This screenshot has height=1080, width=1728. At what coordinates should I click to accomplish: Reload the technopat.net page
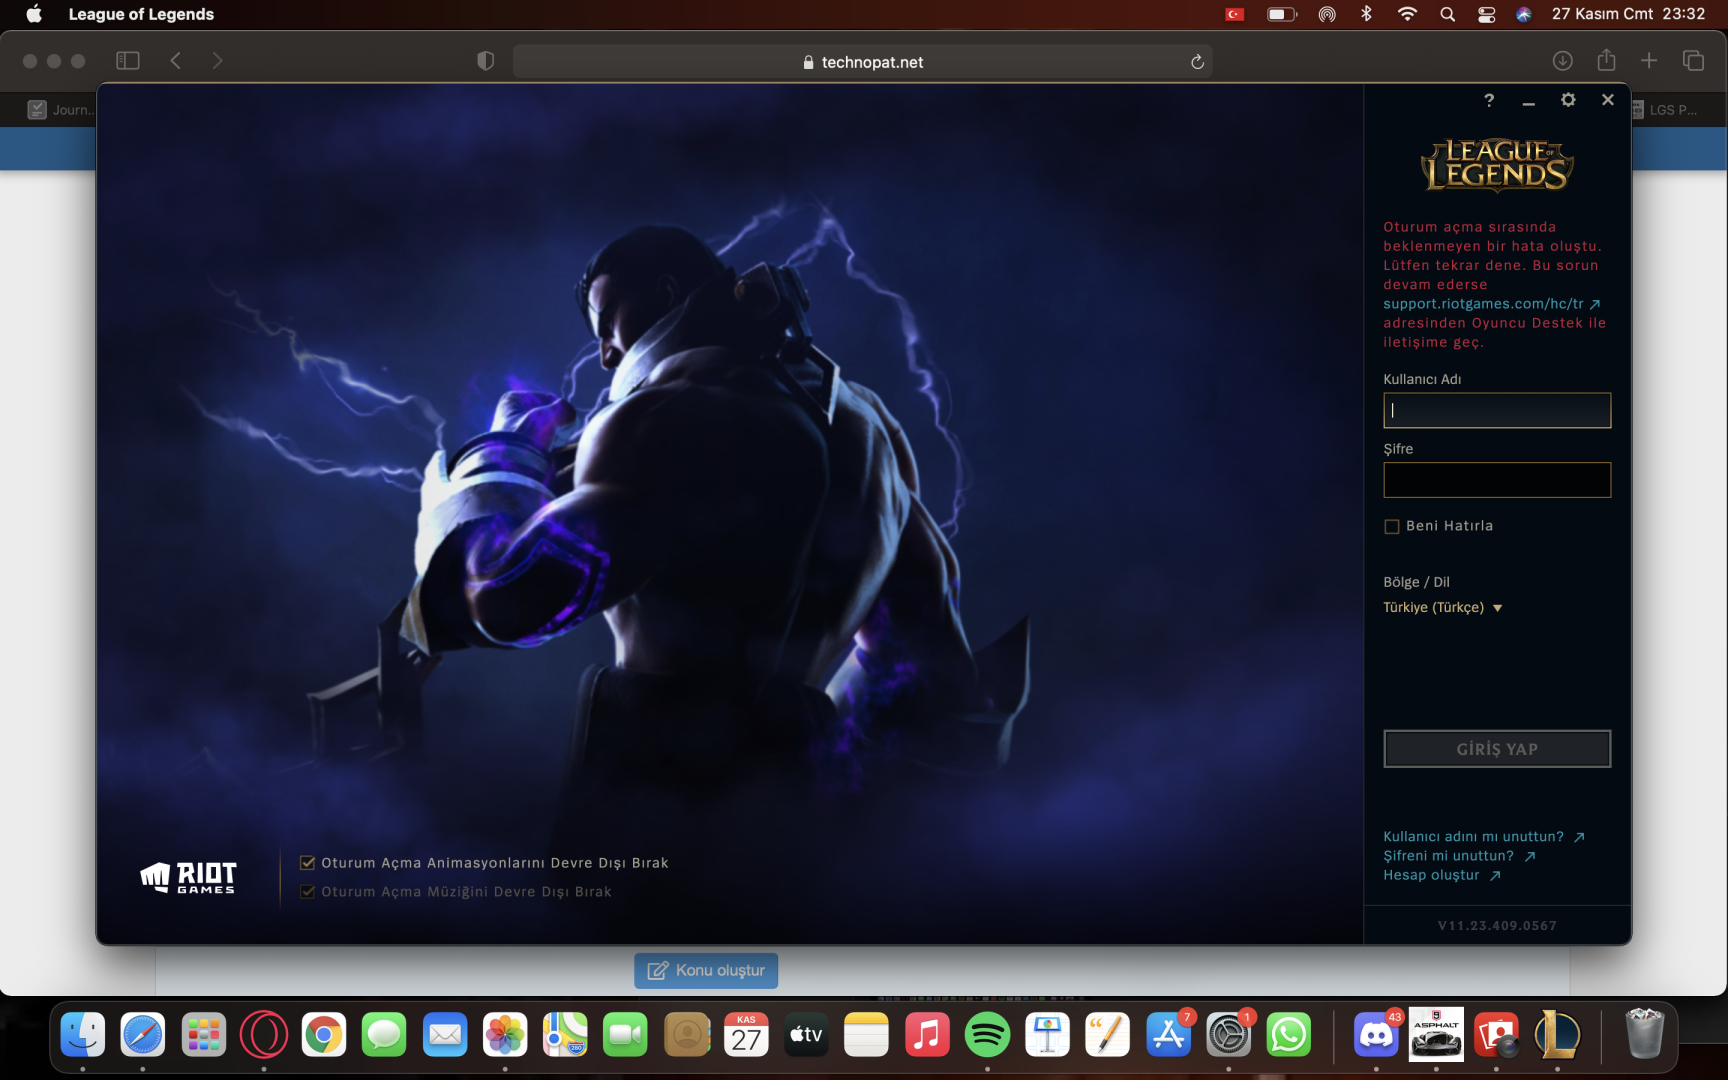pyautogui.click(x=1197, y=62)
